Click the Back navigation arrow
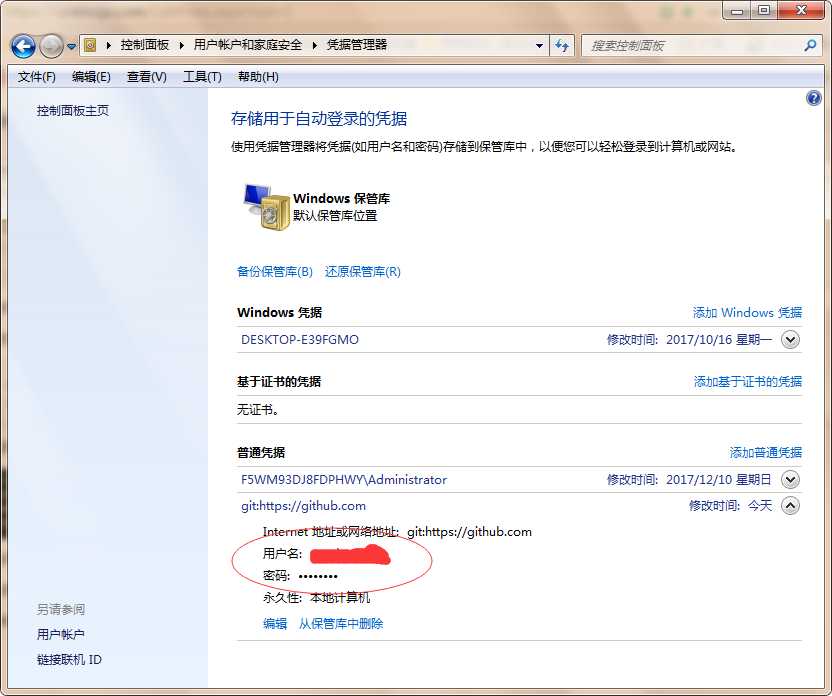 tap(23, 47)
